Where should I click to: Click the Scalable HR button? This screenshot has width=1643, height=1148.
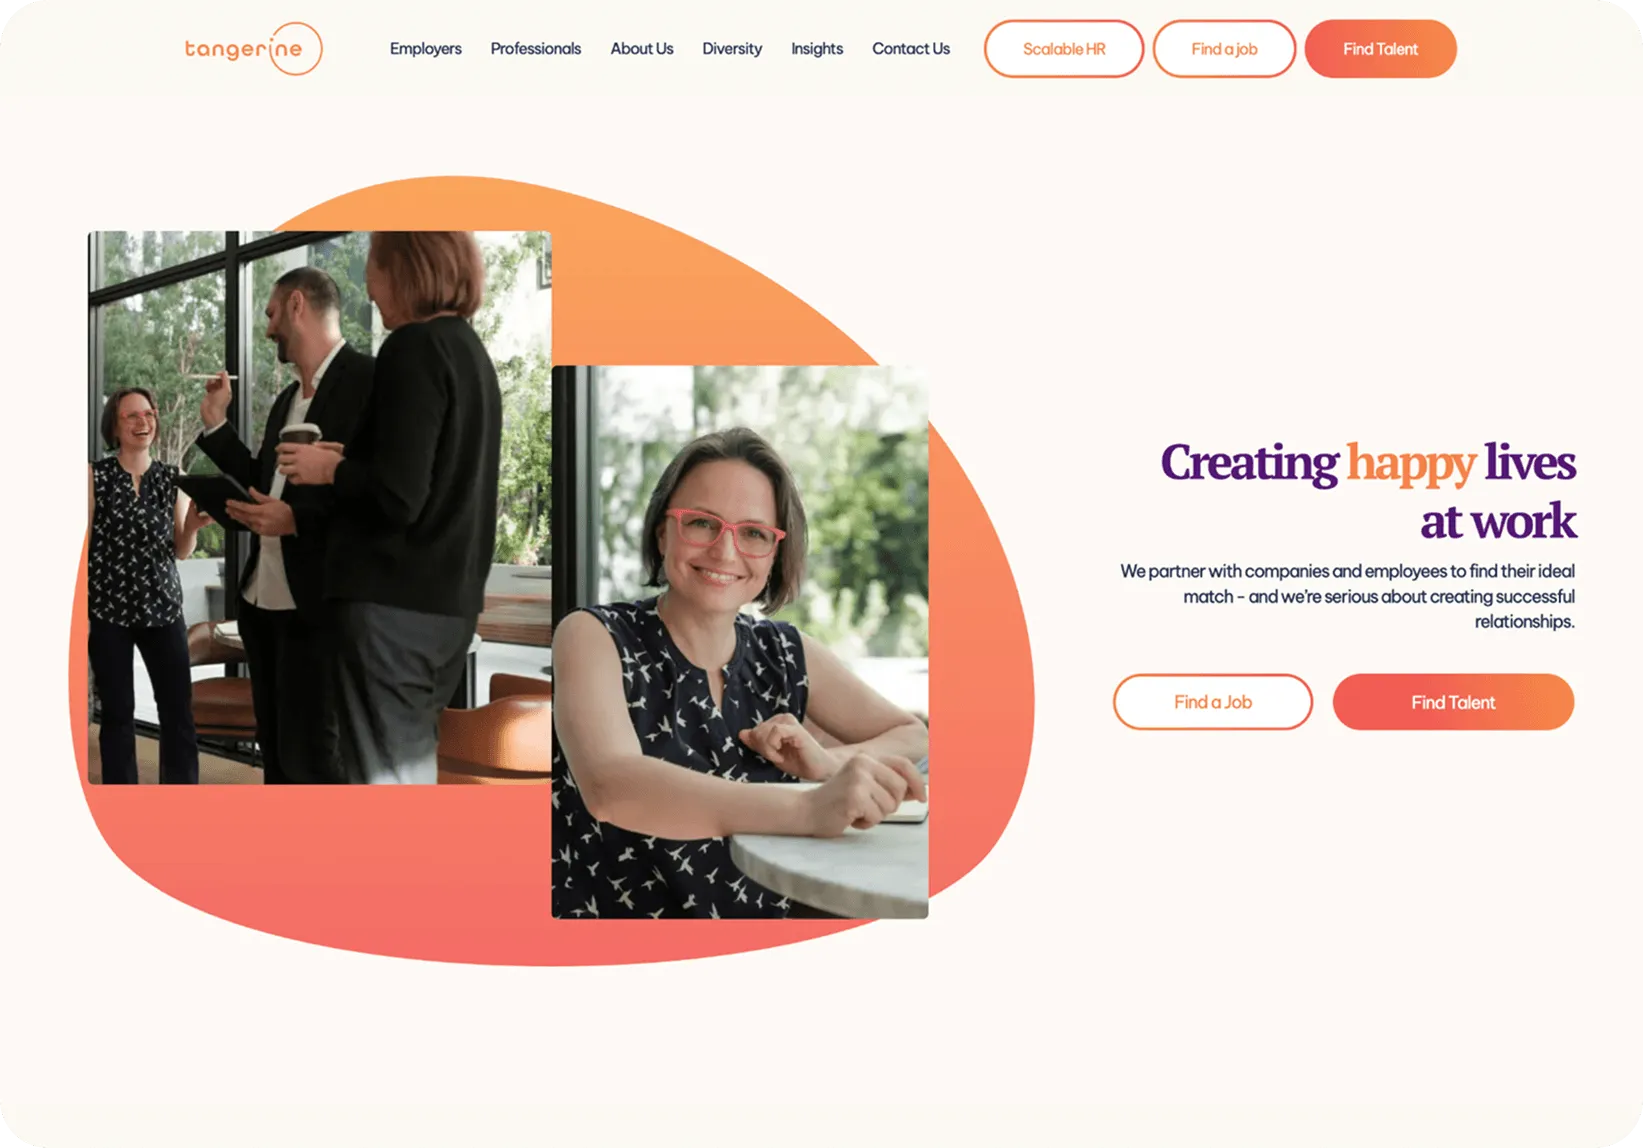(1063, 49)
